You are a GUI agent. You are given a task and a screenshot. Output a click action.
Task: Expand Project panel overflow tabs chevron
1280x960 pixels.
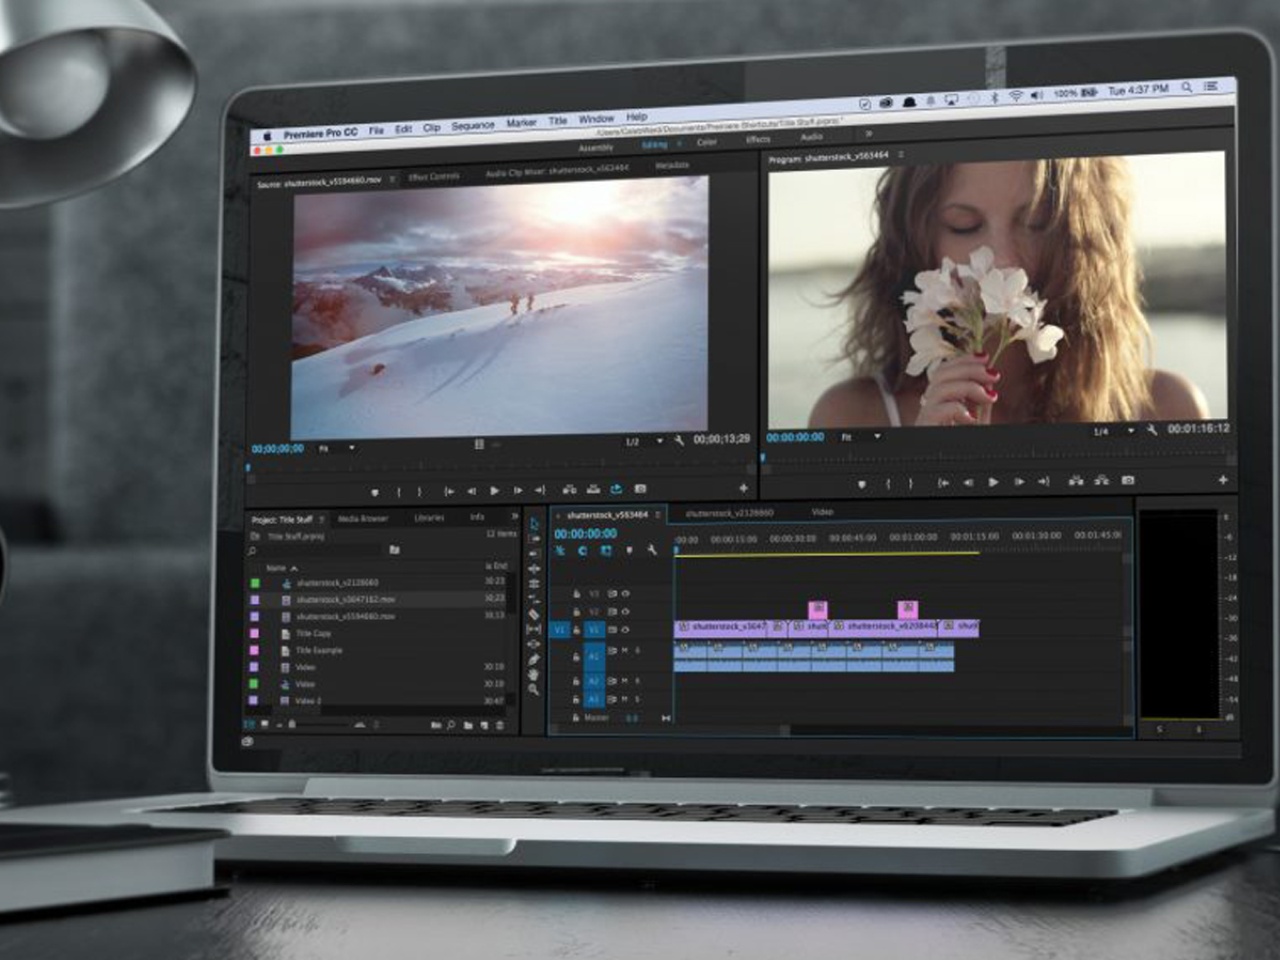(x=515, y=517)
